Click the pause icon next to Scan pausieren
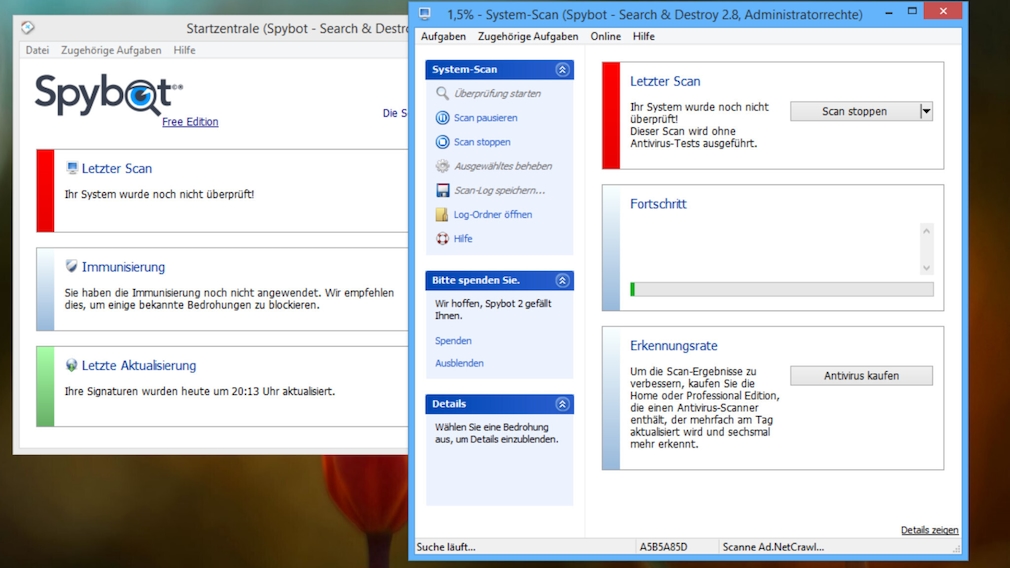 click(442, 118)
